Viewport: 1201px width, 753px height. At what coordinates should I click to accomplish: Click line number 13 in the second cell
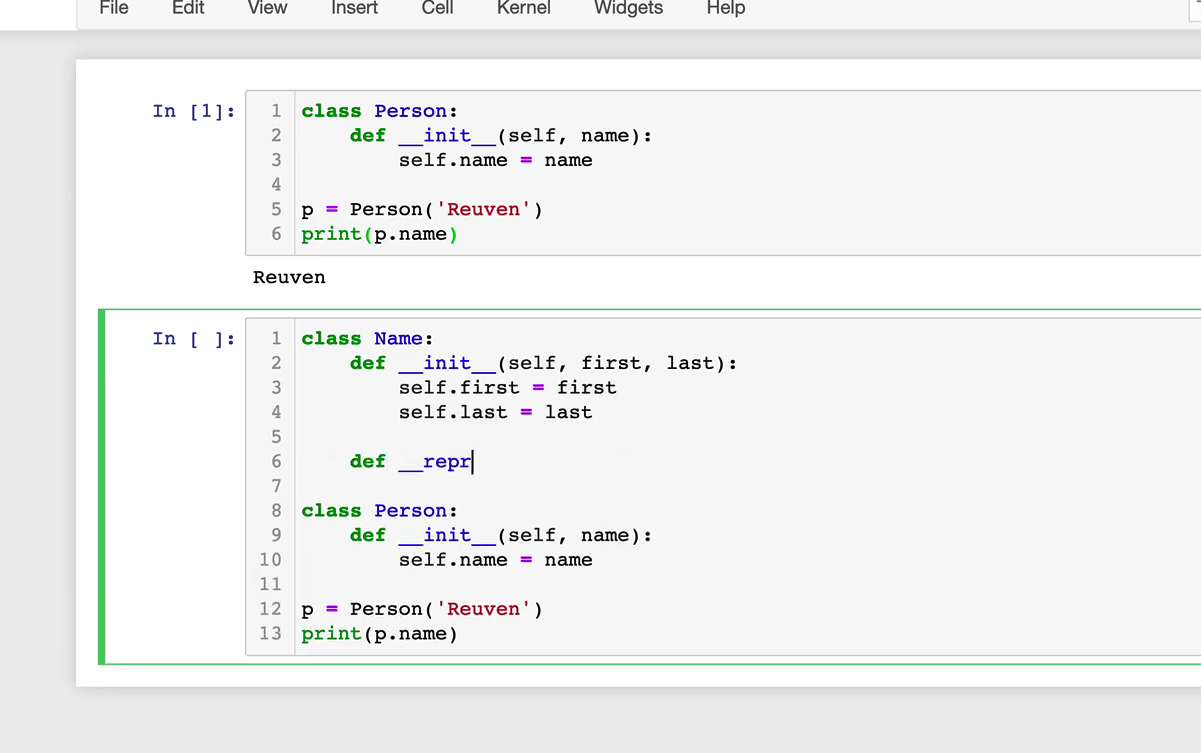coord(269,633)
